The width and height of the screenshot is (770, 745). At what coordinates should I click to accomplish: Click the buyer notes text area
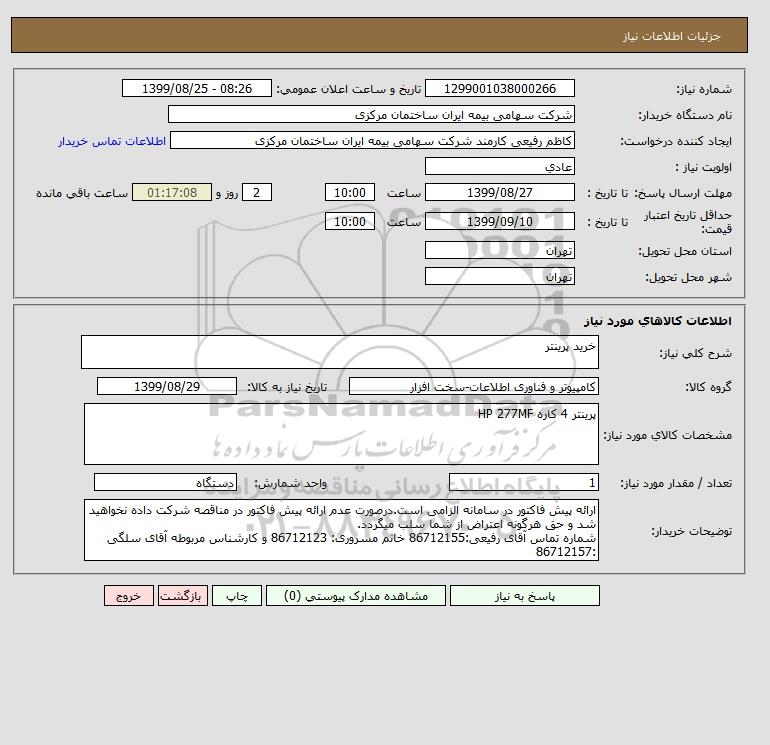coord(341,530)
